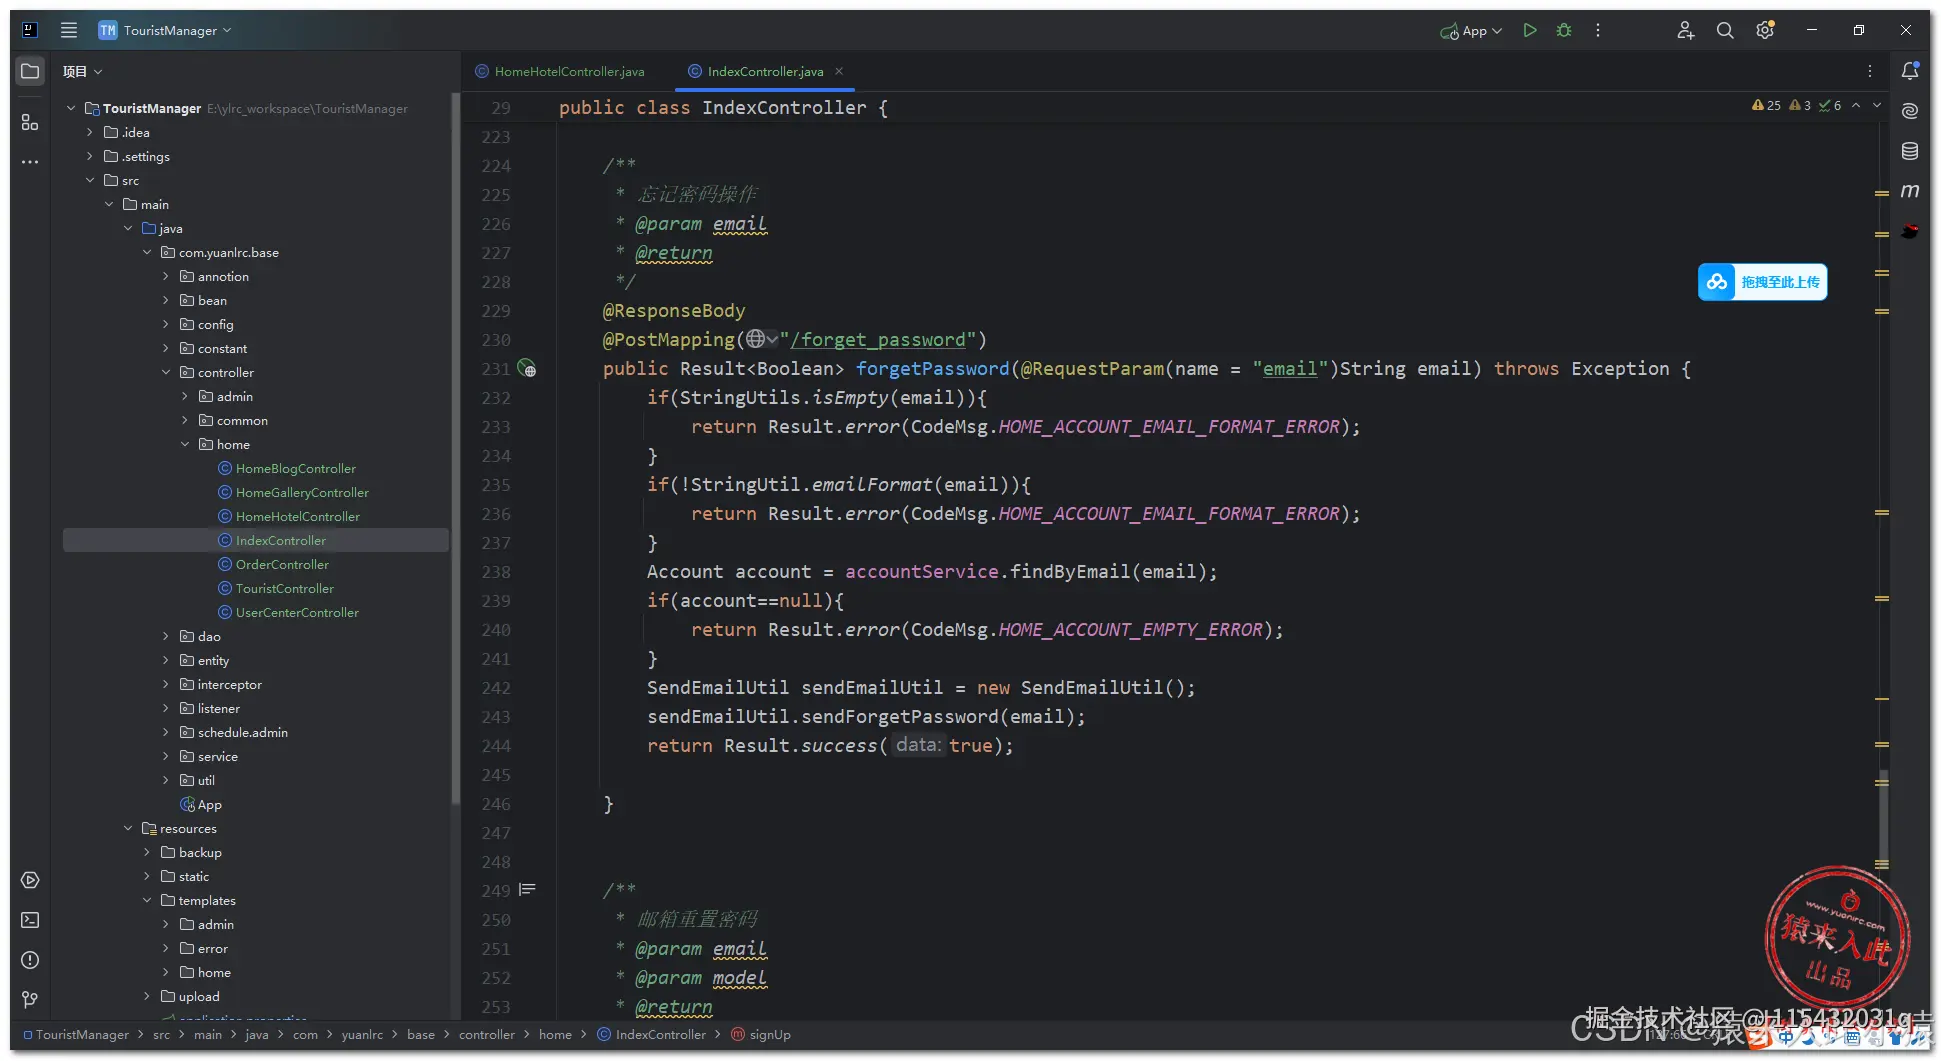1941x1061 pixels.
Task: Expand the .settings folder
Action: pos(90,156)
